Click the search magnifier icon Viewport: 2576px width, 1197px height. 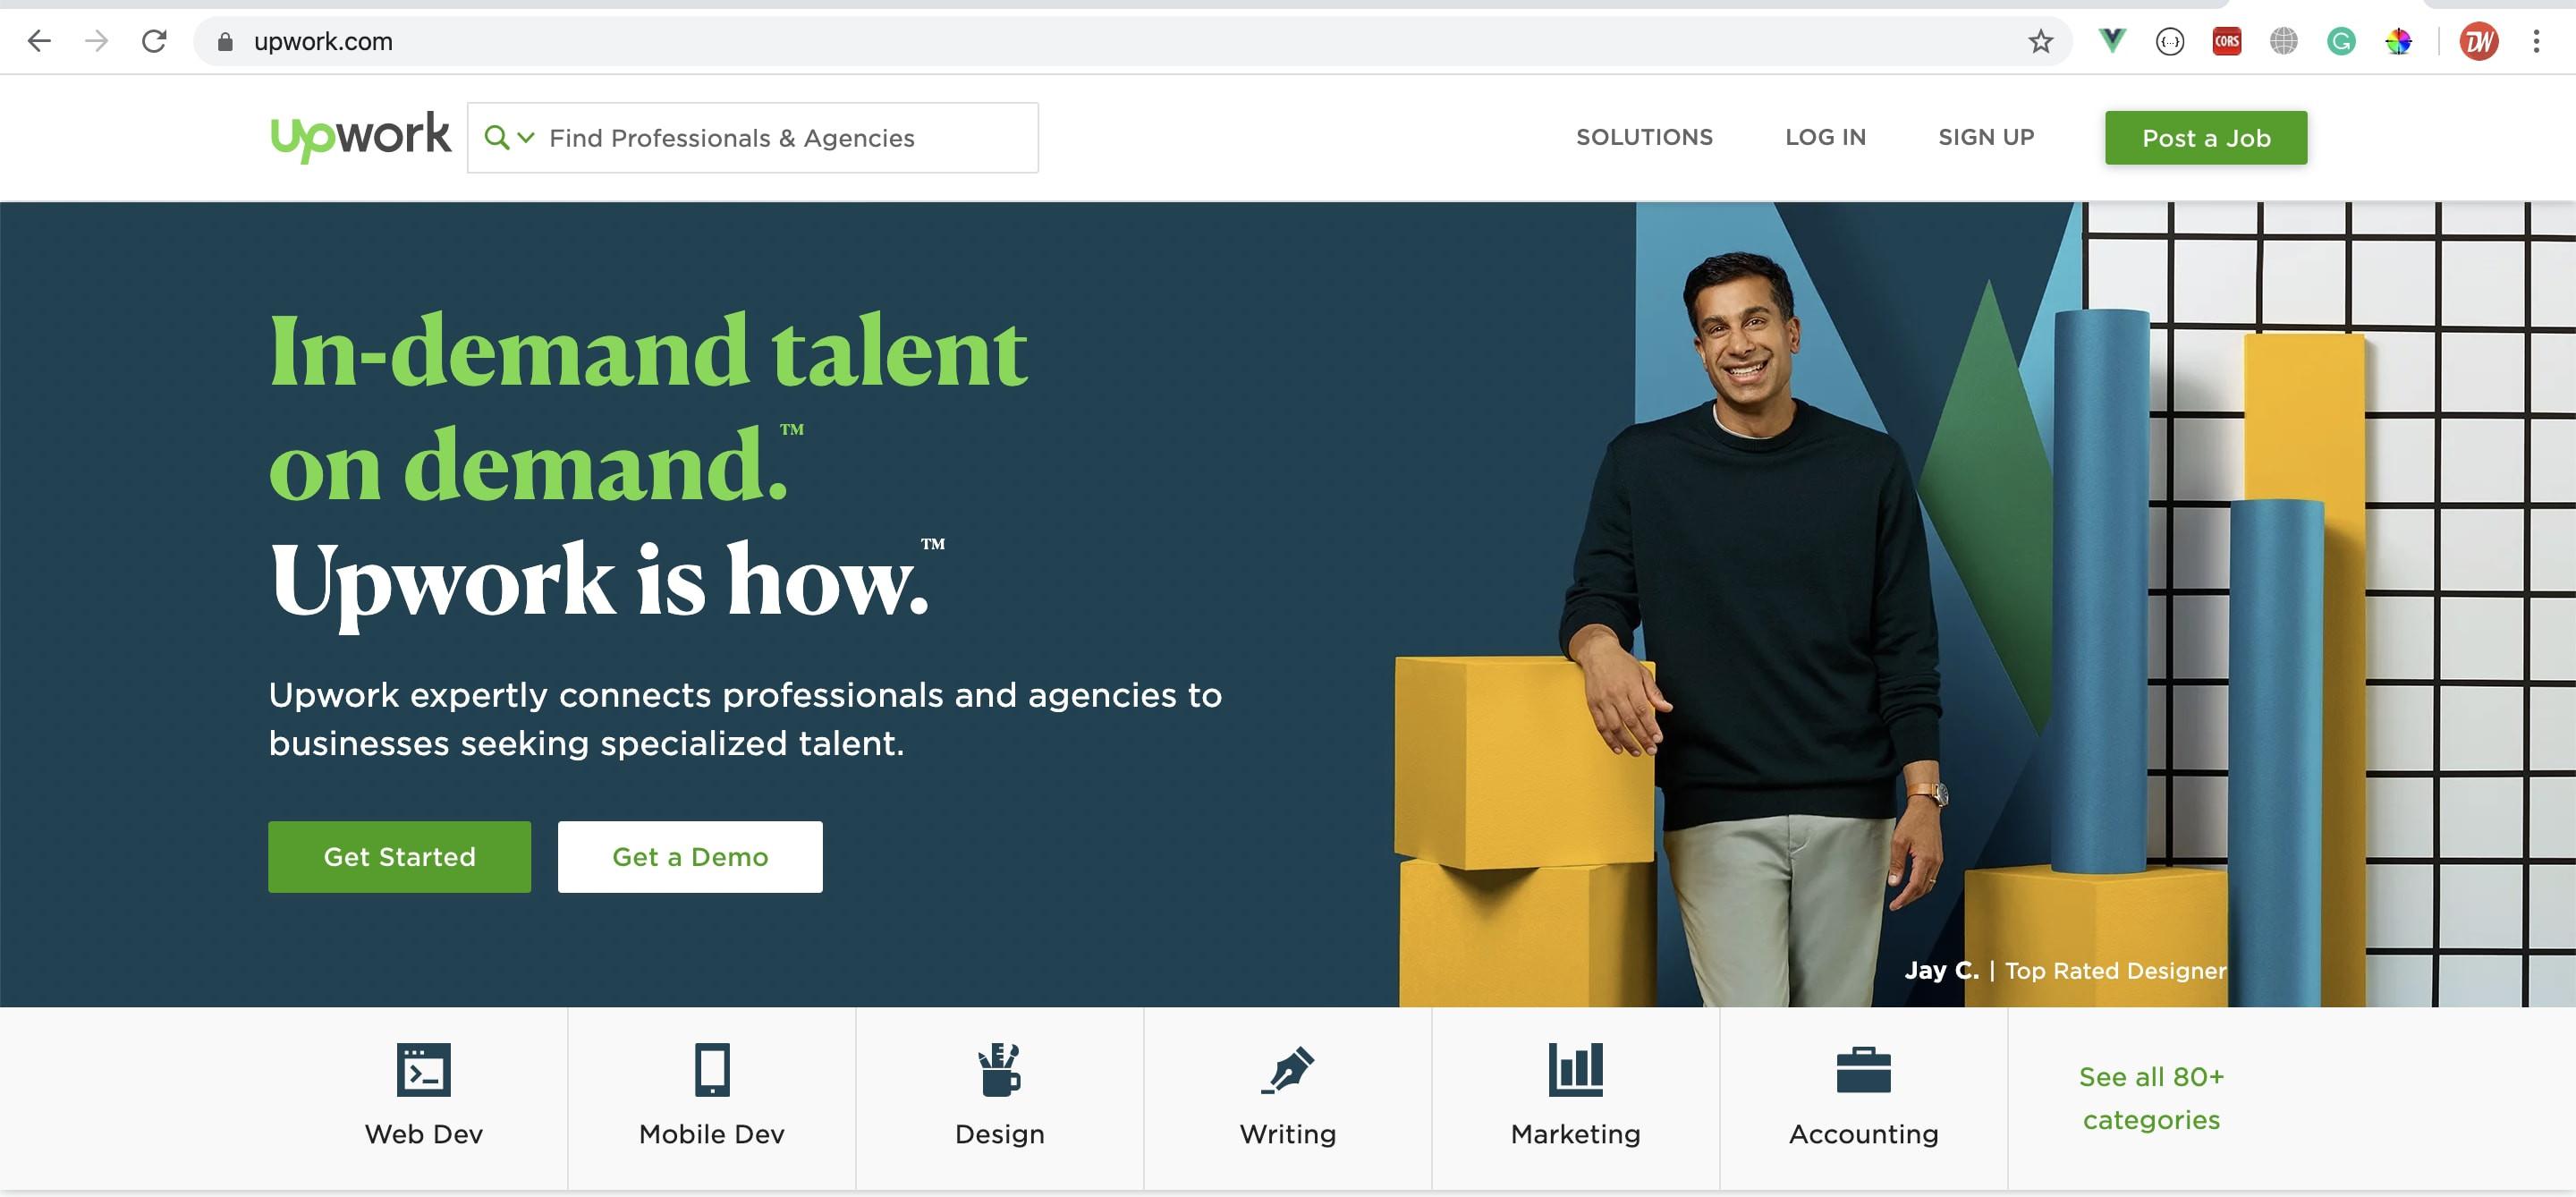498,137
